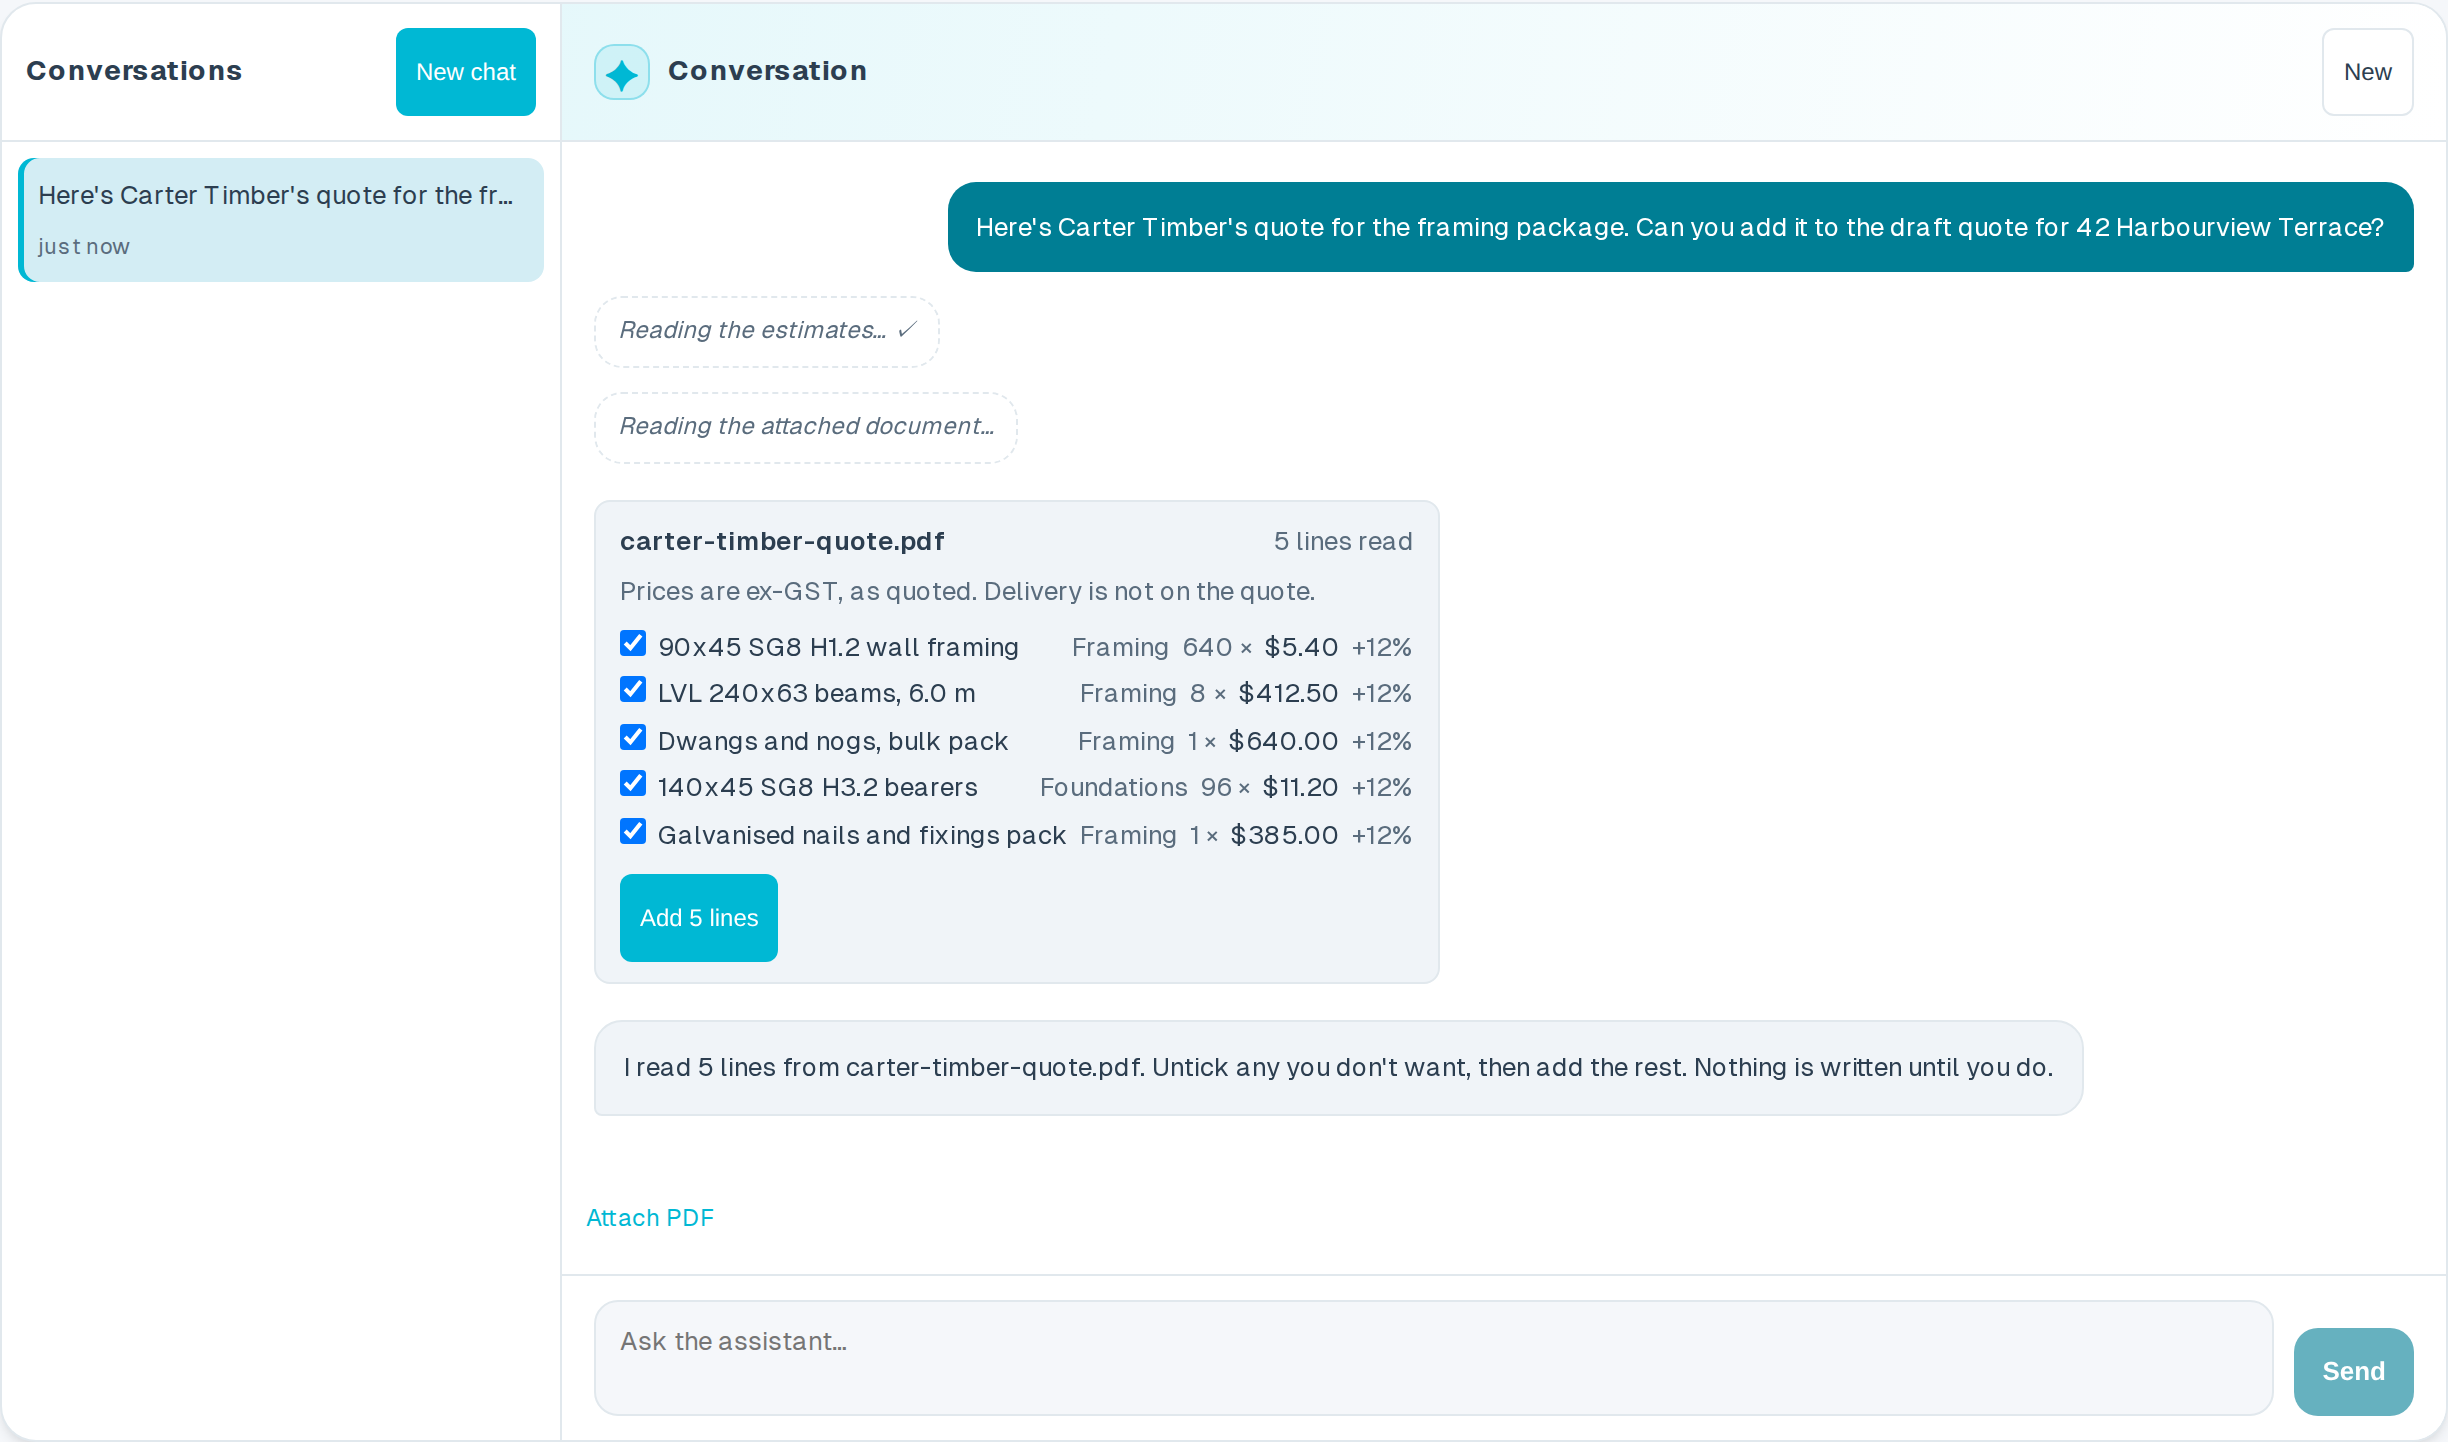Select the $412.50 price on the LVL beams line
This screenshot has height=1442, width=2448.
coord(1288,693)
